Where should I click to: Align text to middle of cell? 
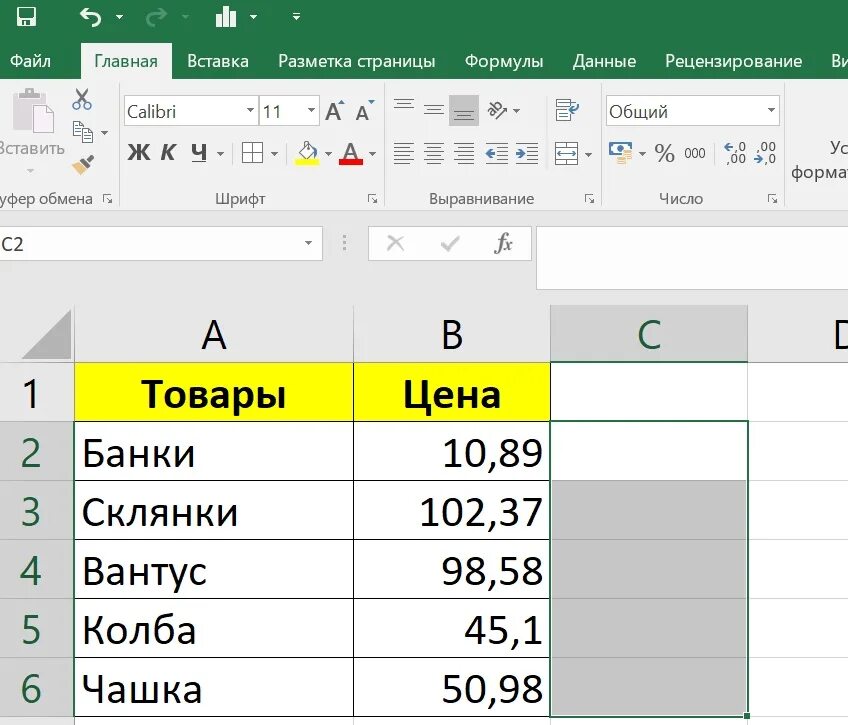tap(434, 110)
